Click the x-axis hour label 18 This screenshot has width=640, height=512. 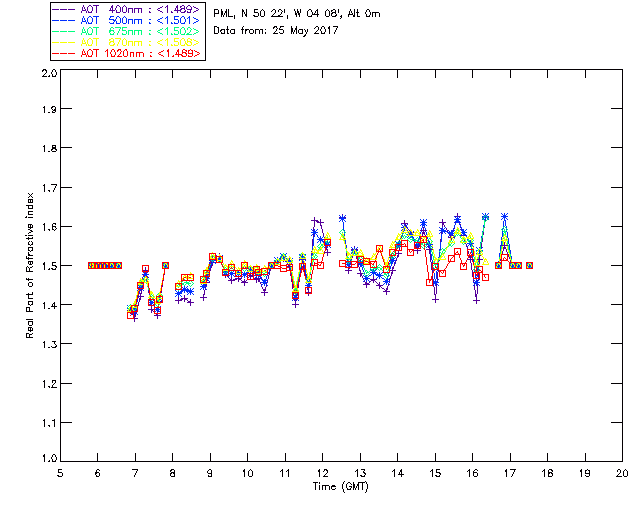point(547,473)
